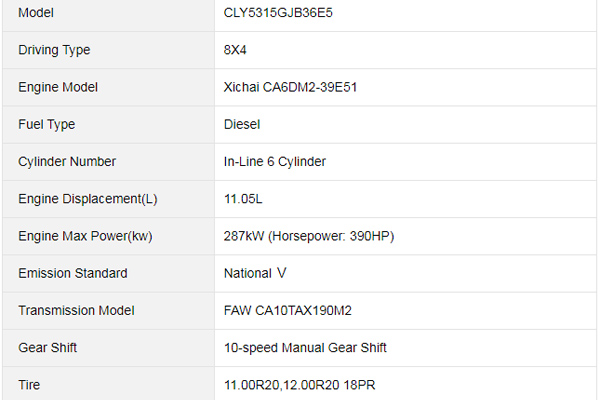Image resolution: width=600 pixels, height=400 pixels.
Task: Select the 11.00R20,12.00R20 18PR tire value
Action: click(x=300, y=385)
